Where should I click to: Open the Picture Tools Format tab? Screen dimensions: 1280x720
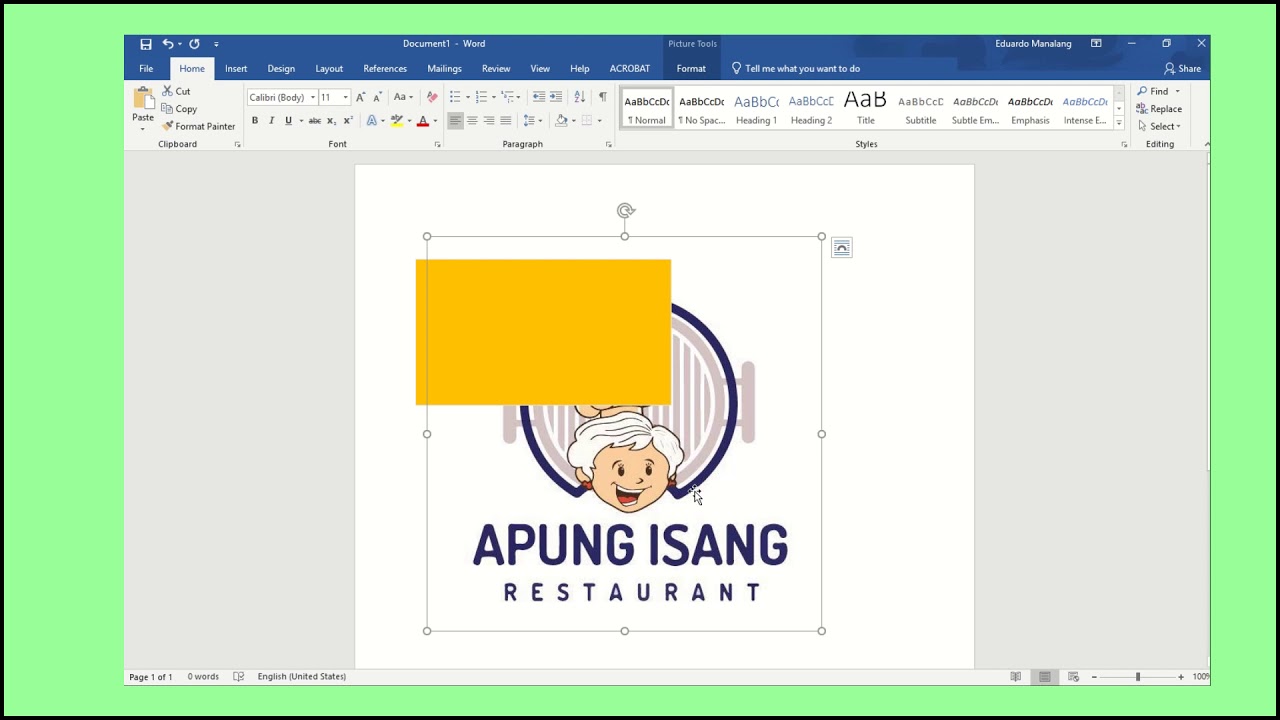tap(691, 69)
